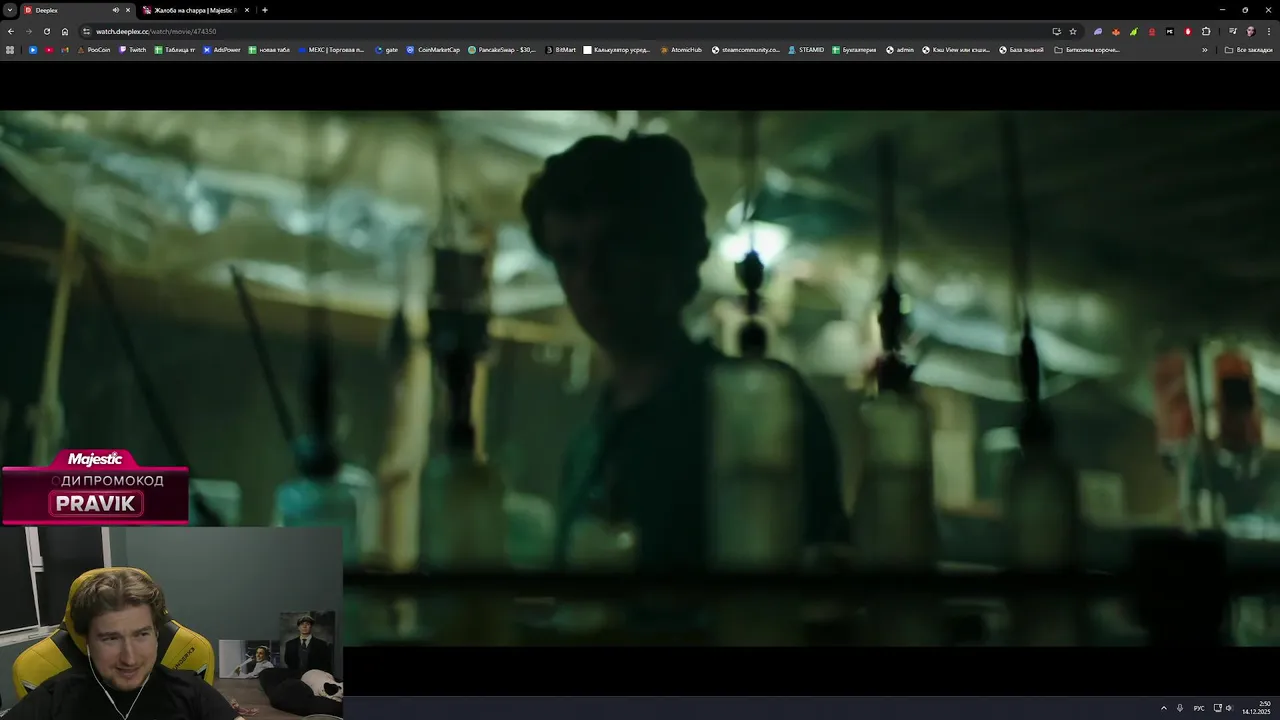Click the movie video player area

pos(640,378)
